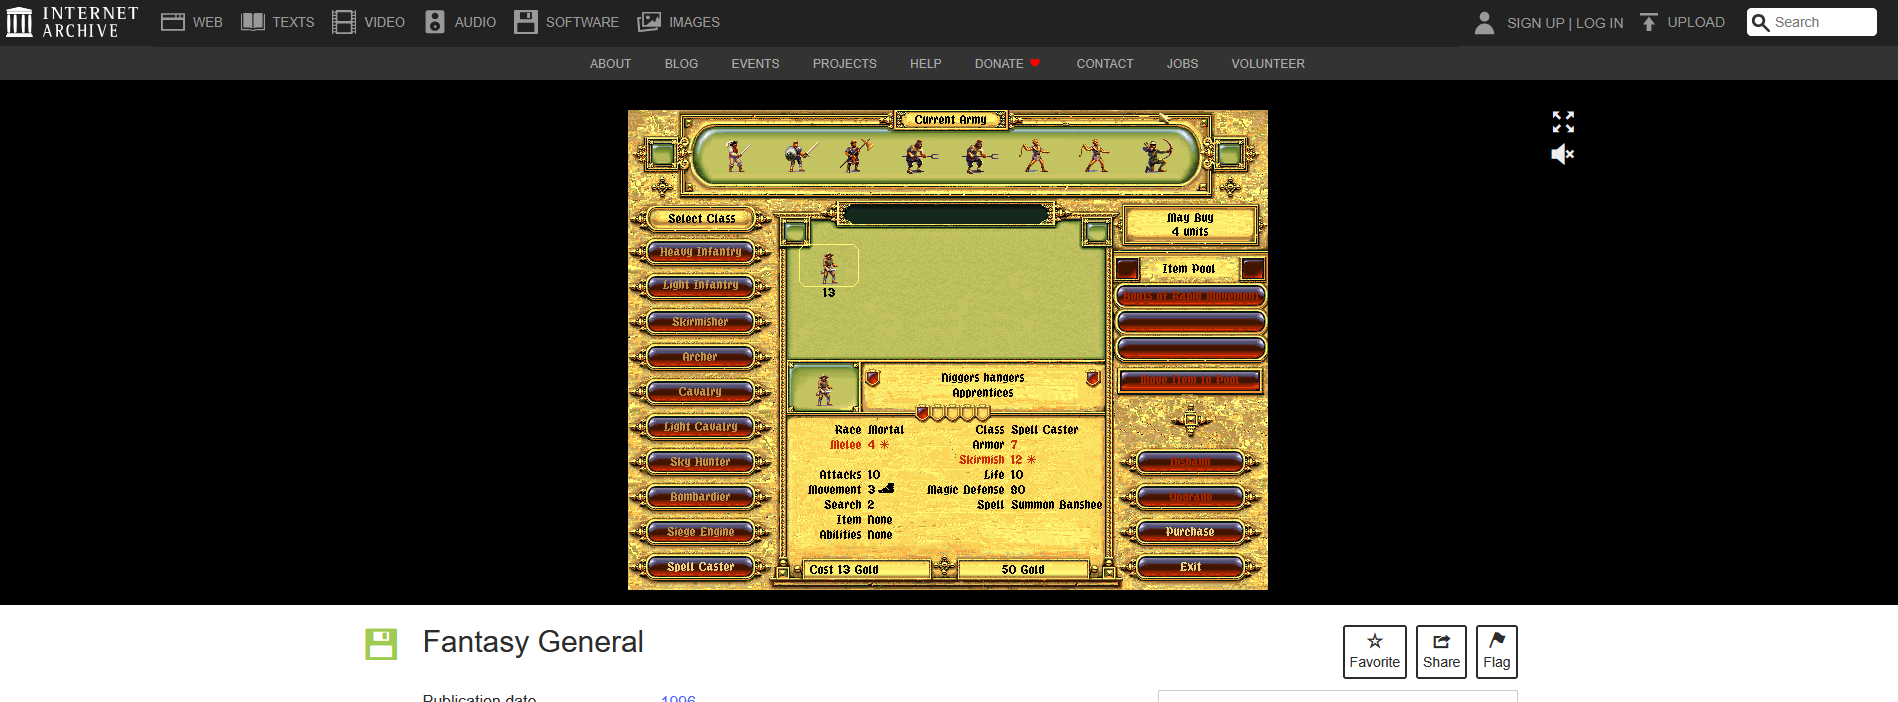Open the Web section in top bar
The image size is (1898, 702).
click(192, 22)
